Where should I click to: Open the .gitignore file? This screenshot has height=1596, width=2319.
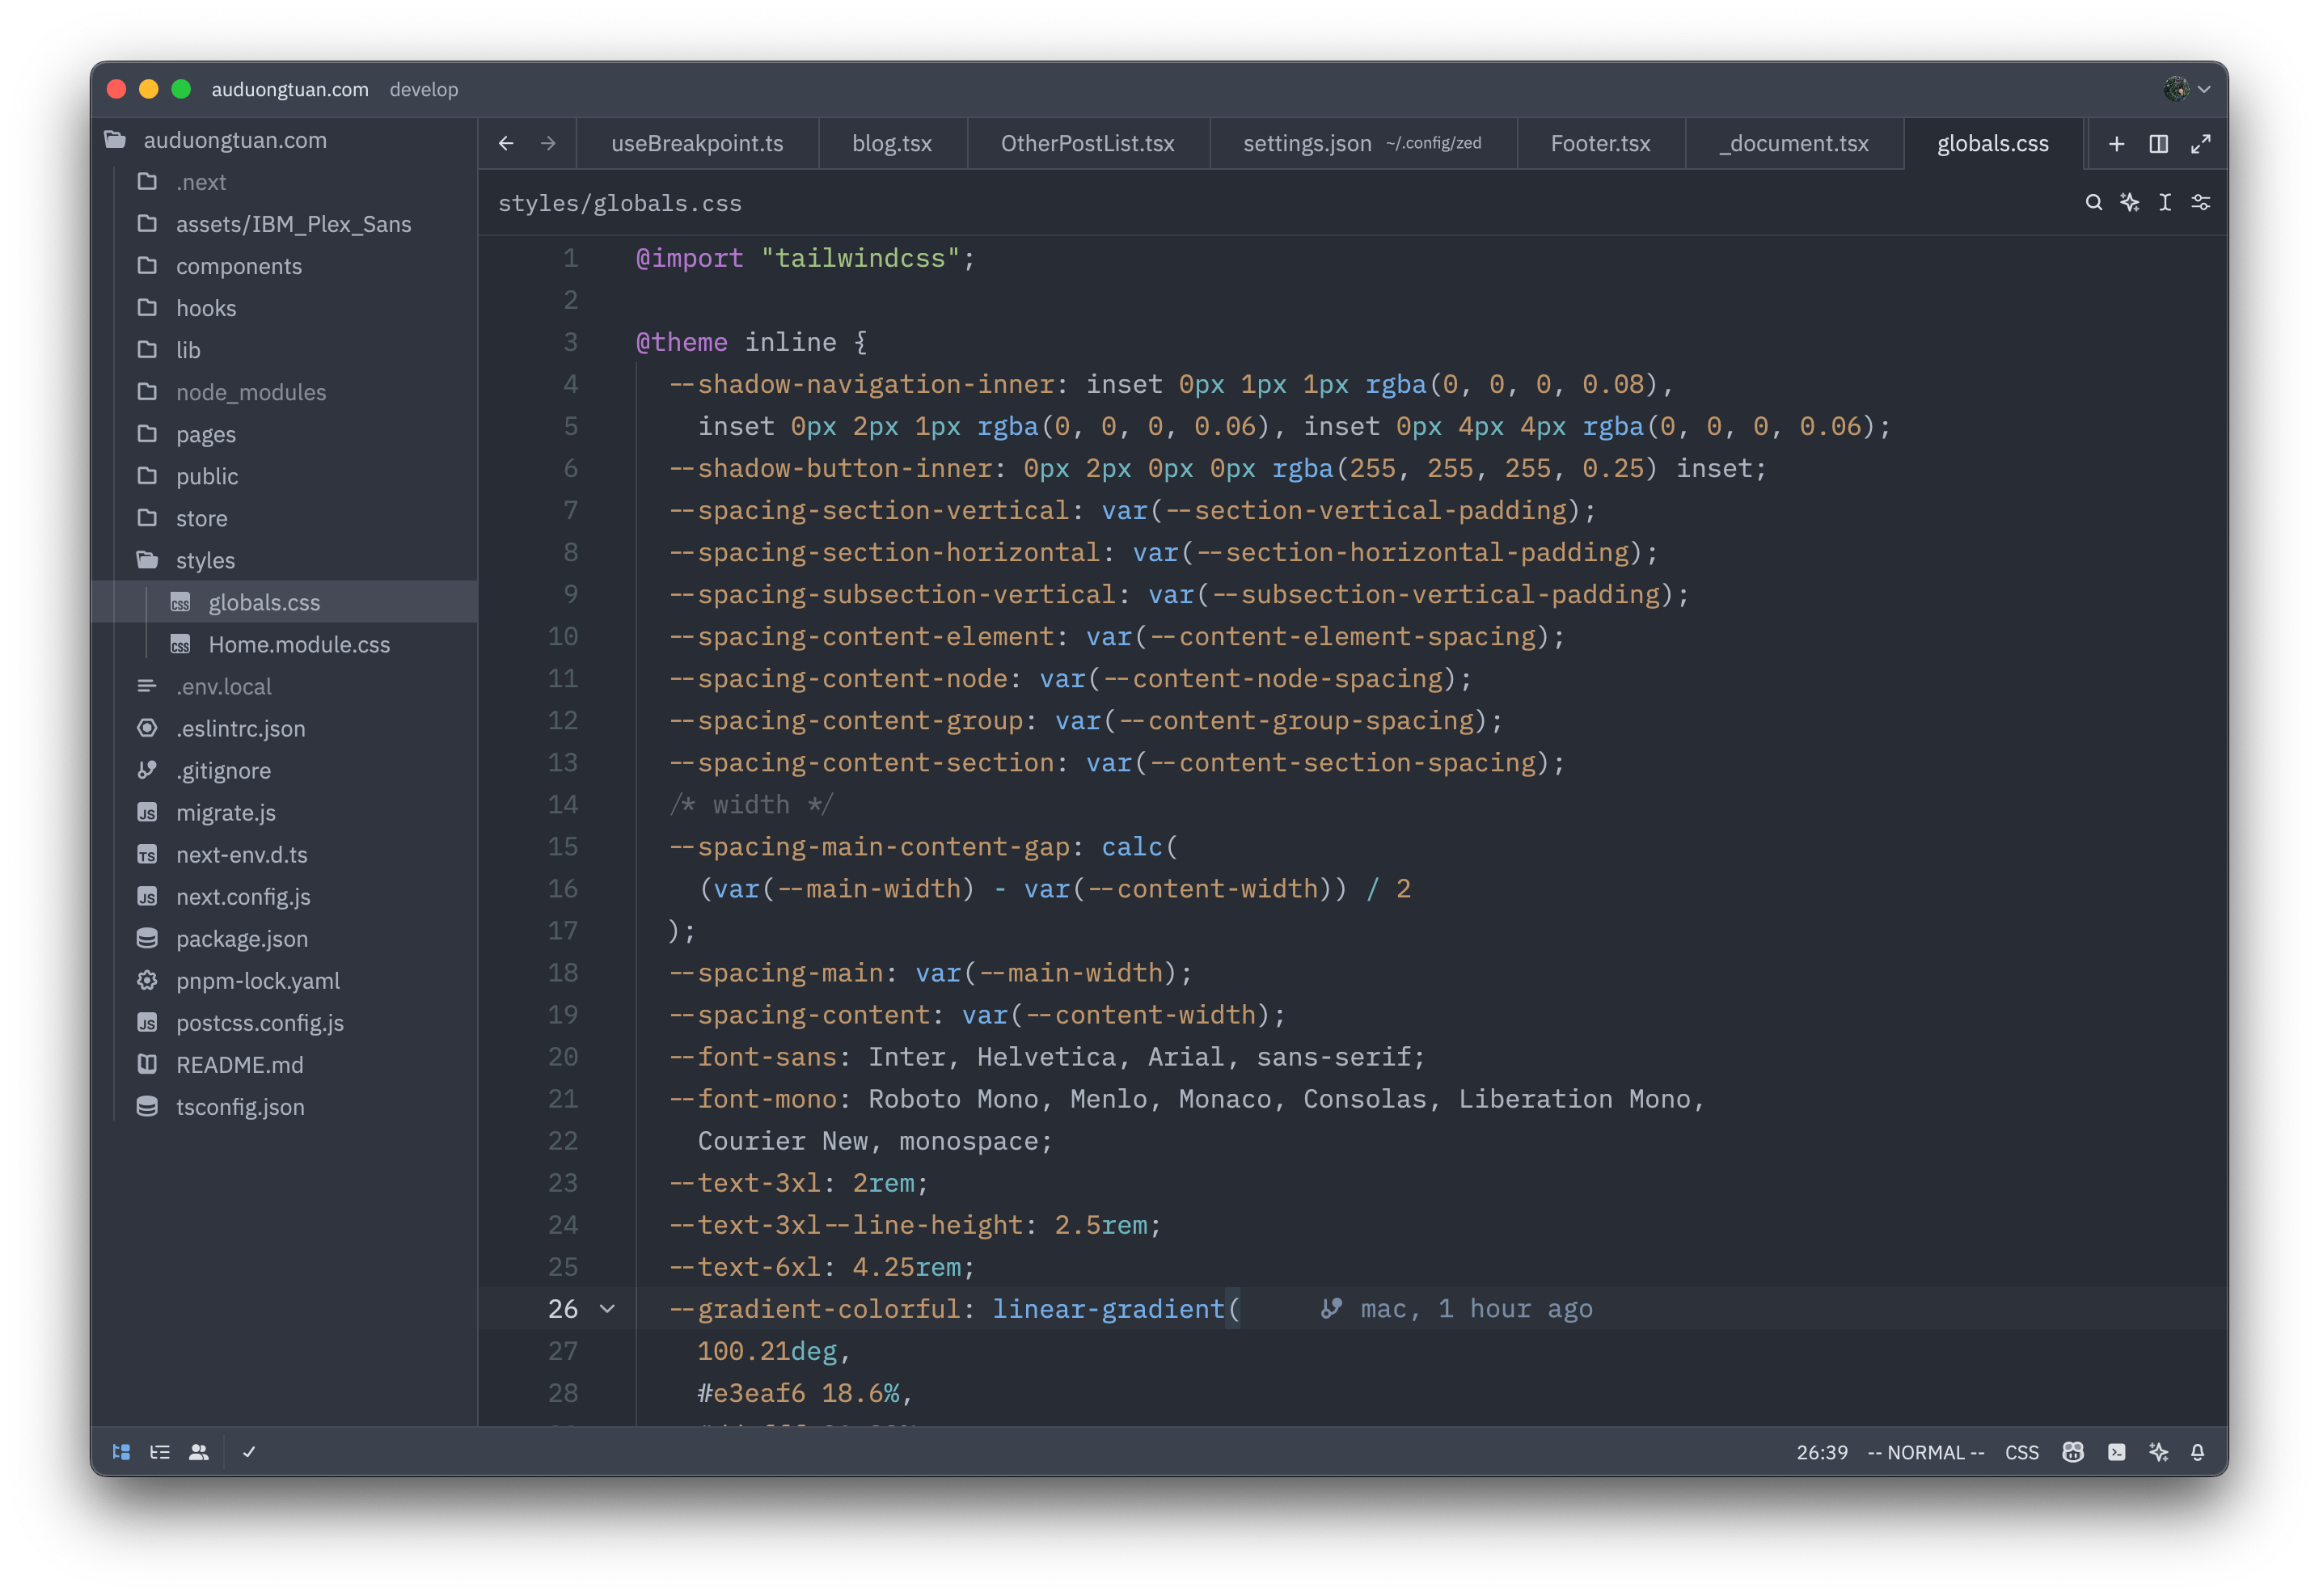[284, 770]
